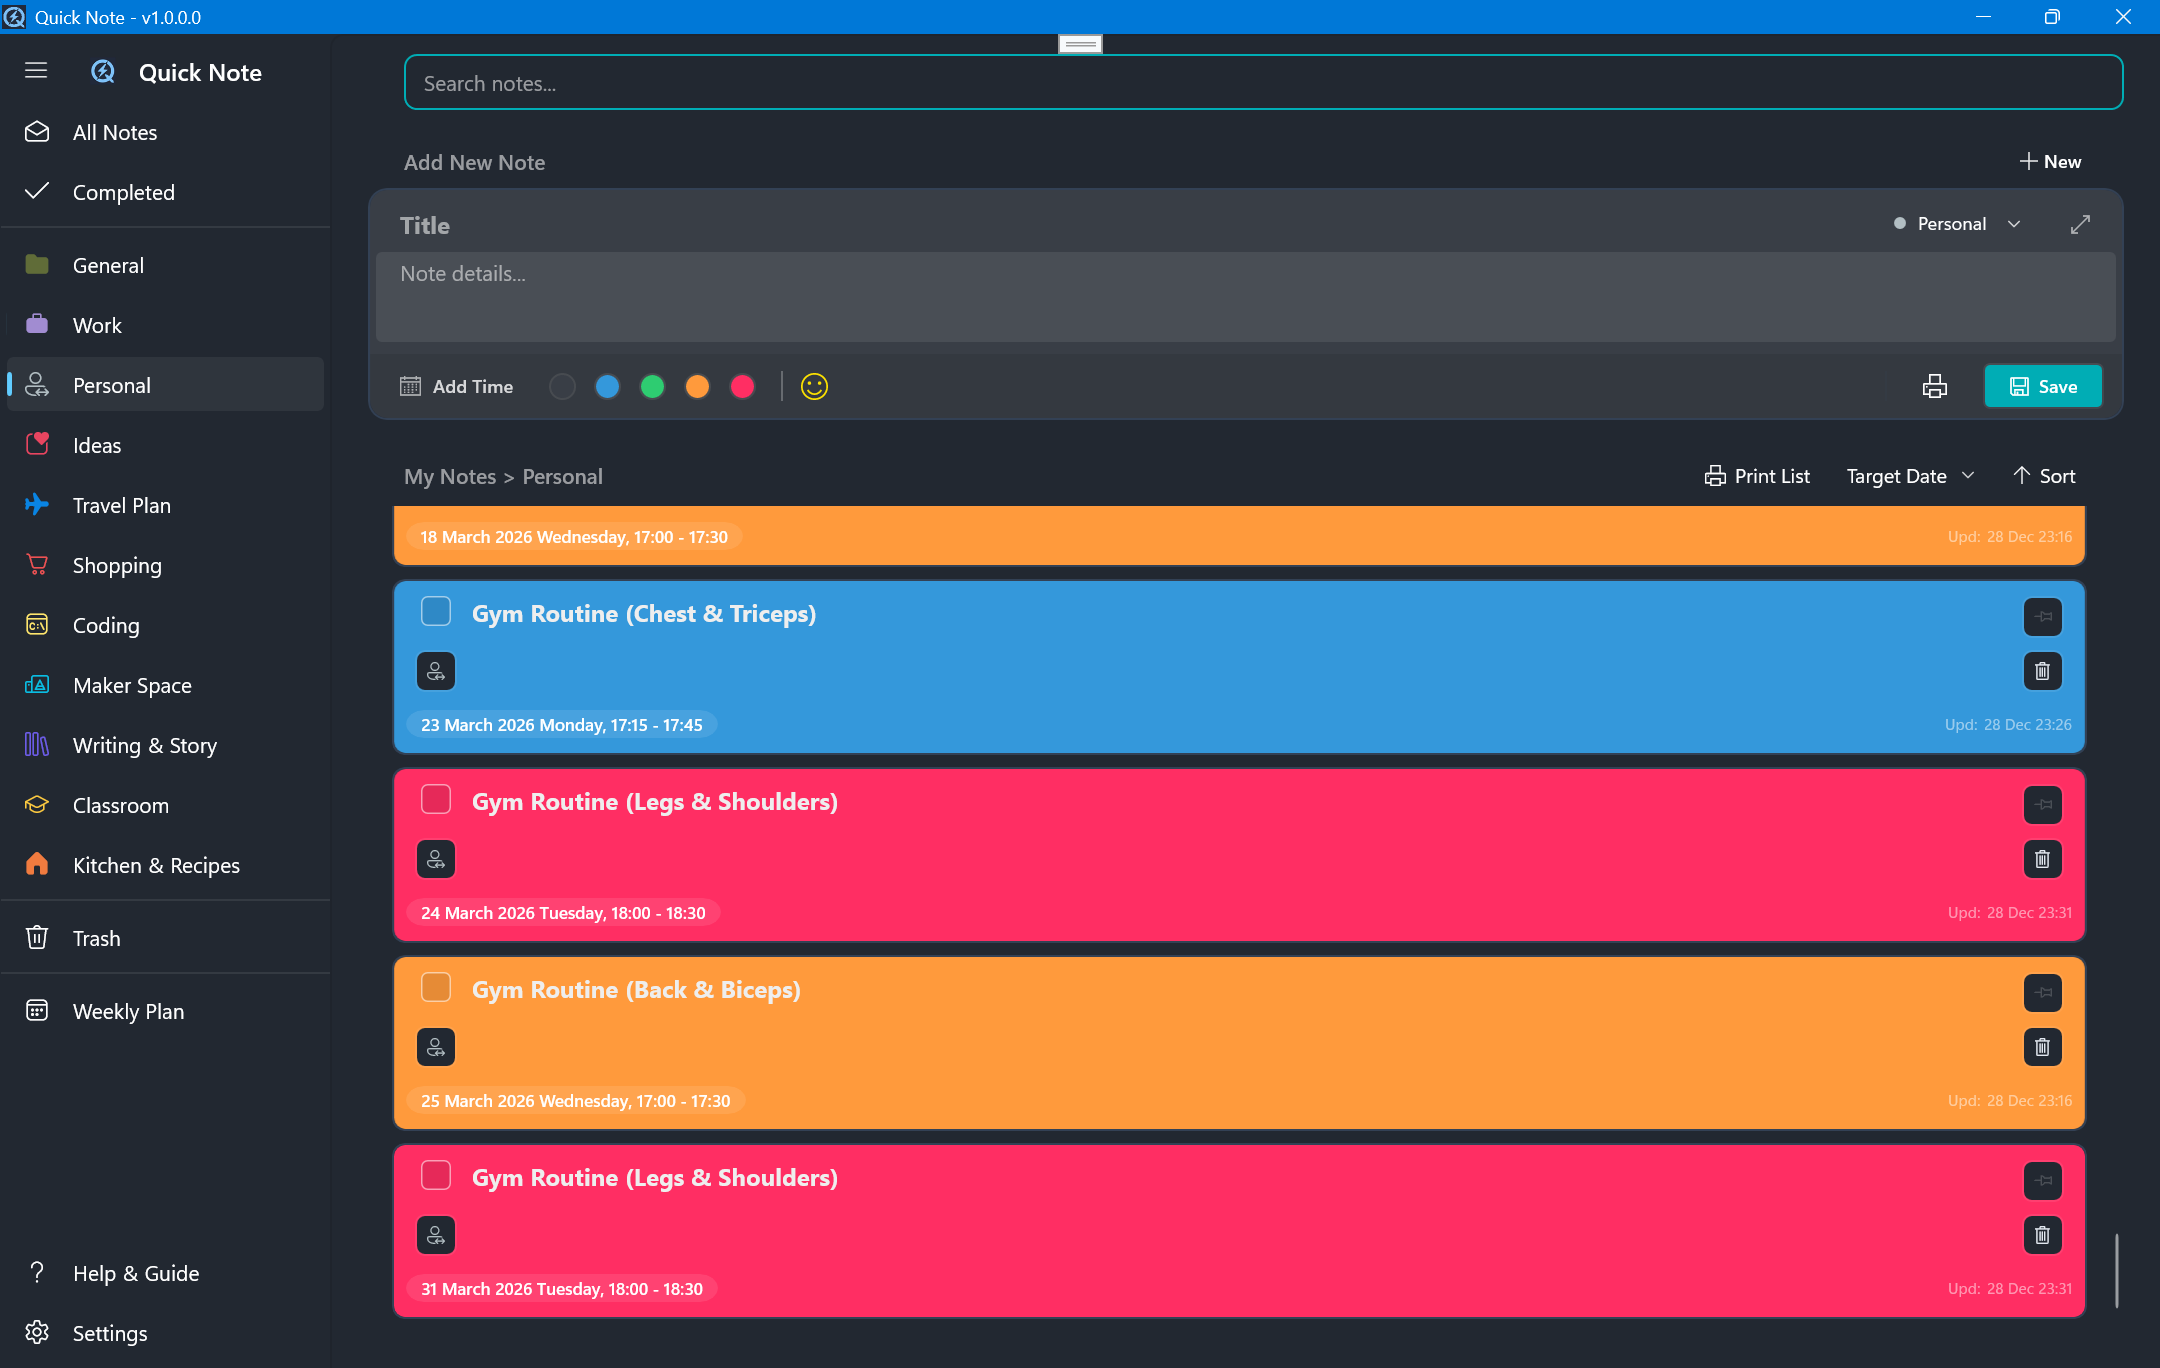Focus the Search notes field
The width and height of the screenshot is (2160, 1368).
click(1262, 83)
